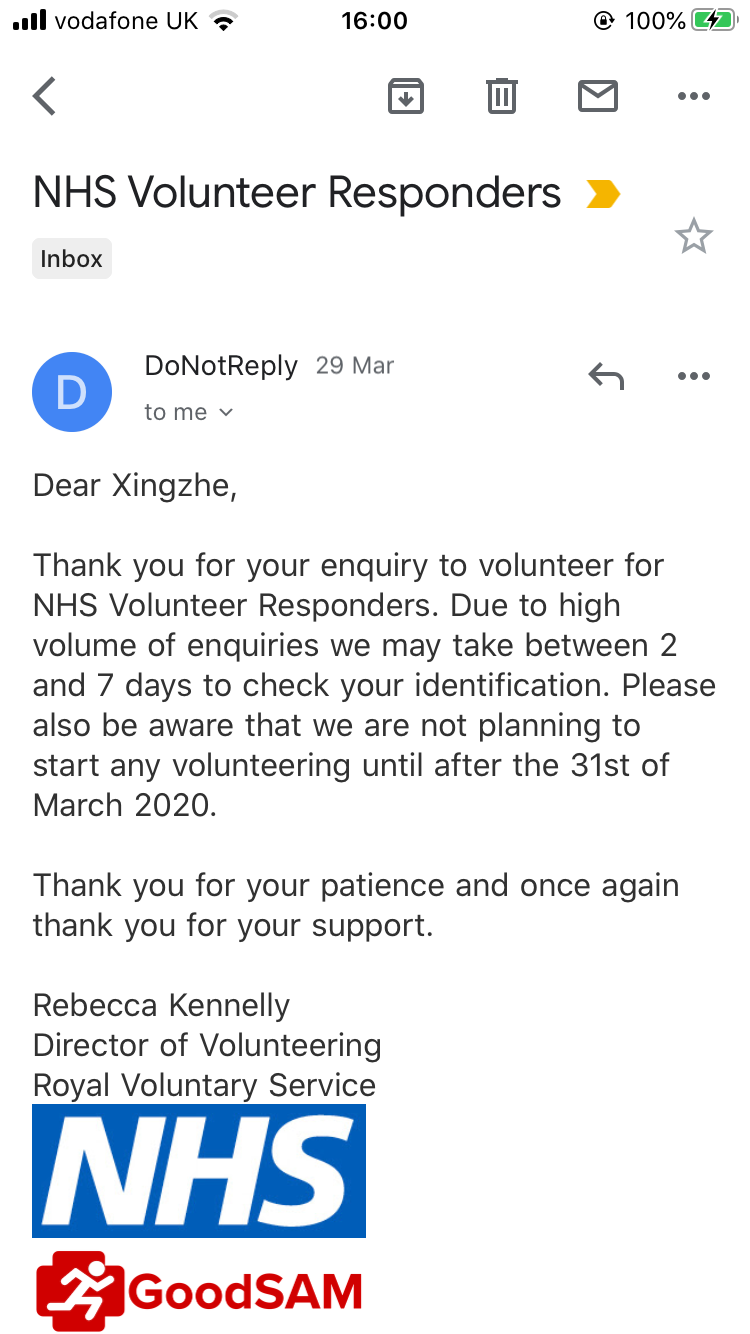Screen dimensions: 750x1334
Task: Tap the email subject NHS Volunteer Responders
Action: click(297, 193)
